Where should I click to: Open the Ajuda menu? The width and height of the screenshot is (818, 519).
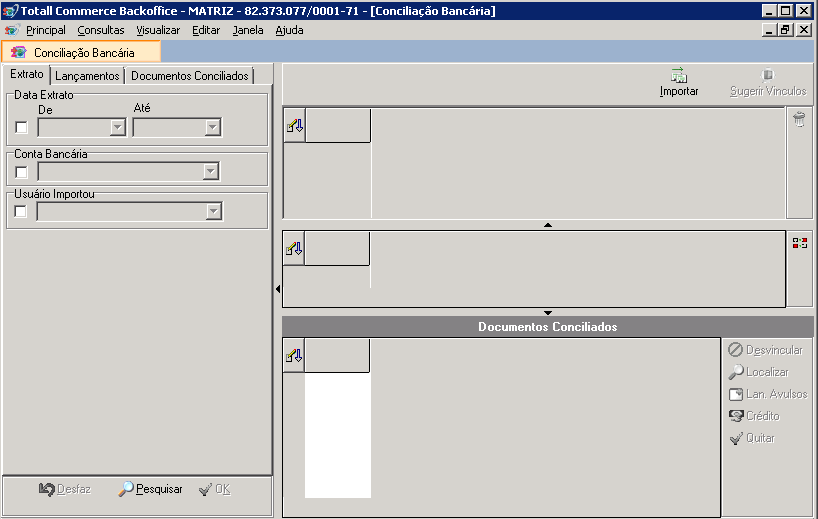tap(290, 30)
